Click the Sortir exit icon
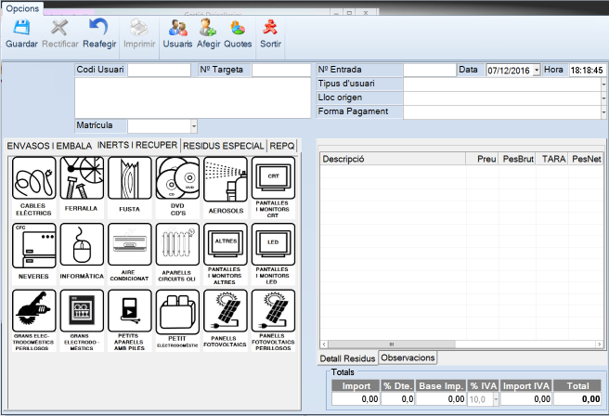Image resolution: width=609 pixels, height=416 pixels. (270, 28)
